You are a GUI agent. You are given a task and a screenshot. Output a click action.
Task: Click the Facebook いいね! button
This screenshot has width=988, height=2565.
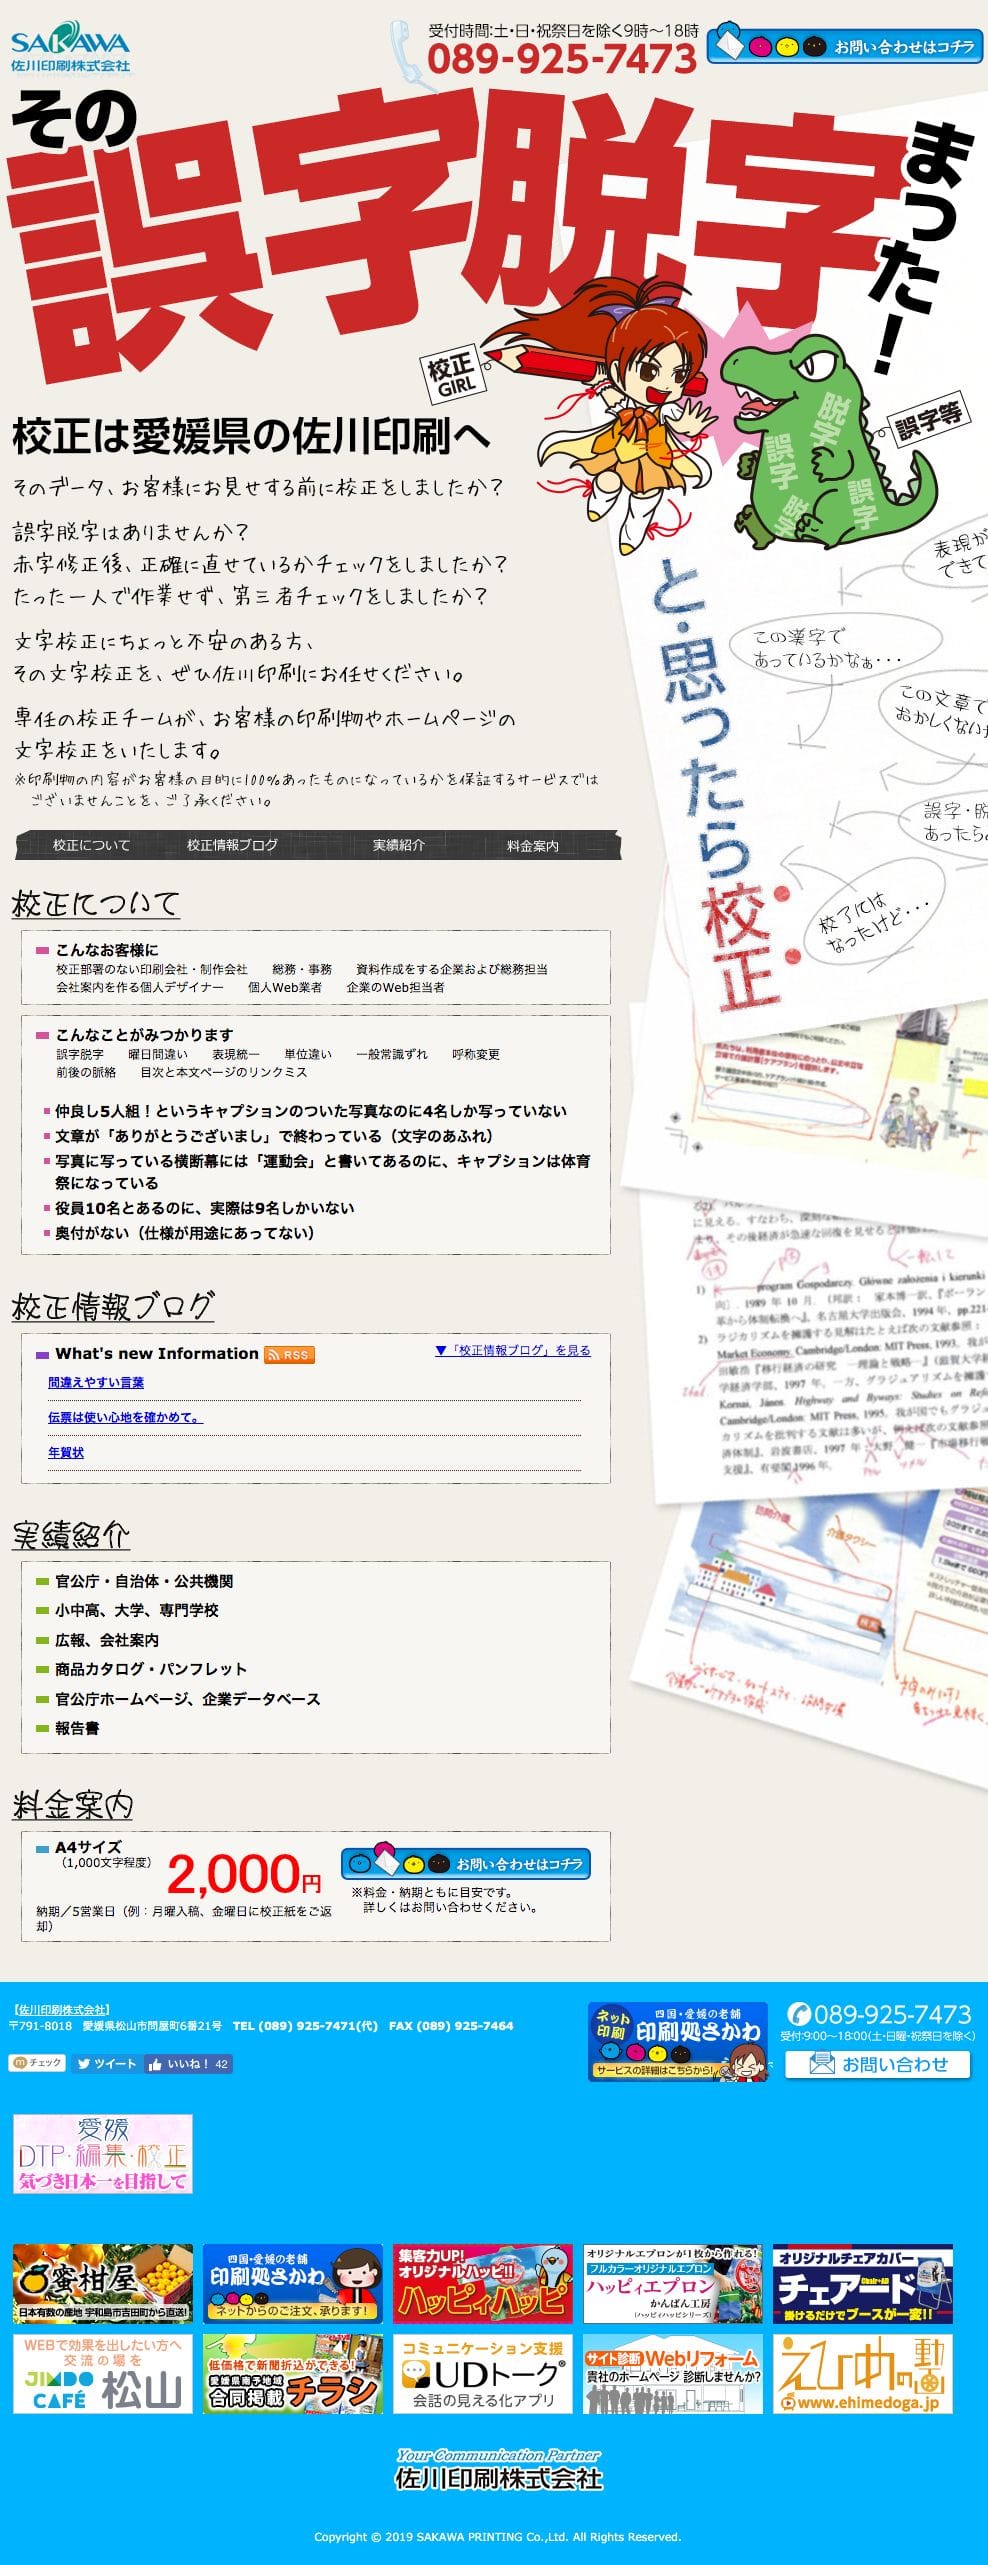pos(188,2063)
